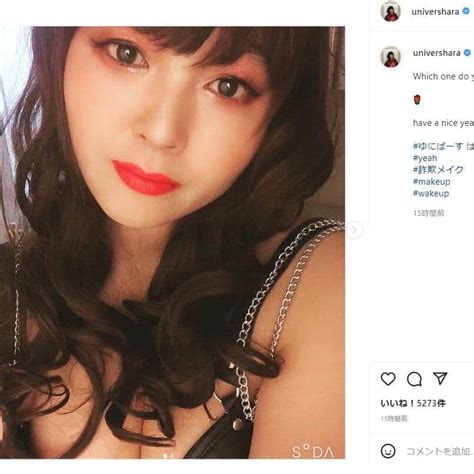Open the #ゆにばーす hashtag

pyautogui.click(x=438, y=146)
